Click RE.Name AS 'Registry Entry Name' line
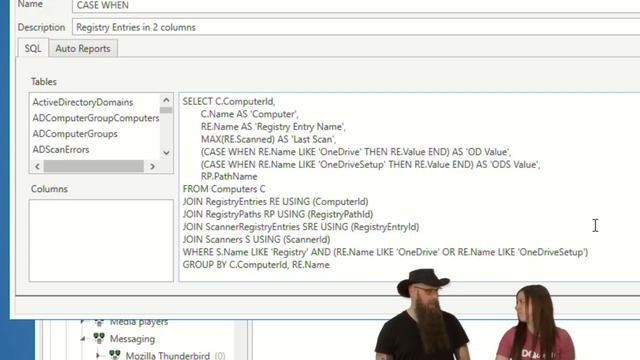Viewport: 640px width, 360px height. (273, 127)
